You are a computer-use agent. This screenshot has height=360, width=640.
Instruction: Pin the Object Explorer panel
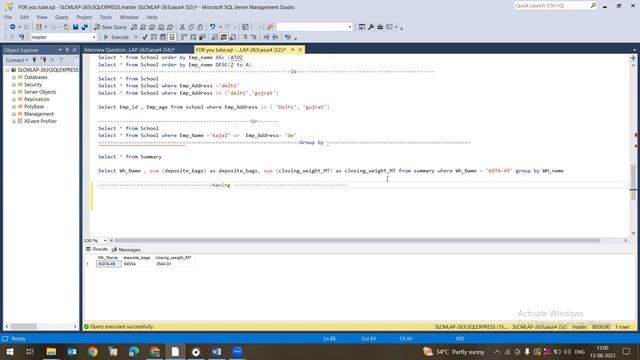coord(67,50)
